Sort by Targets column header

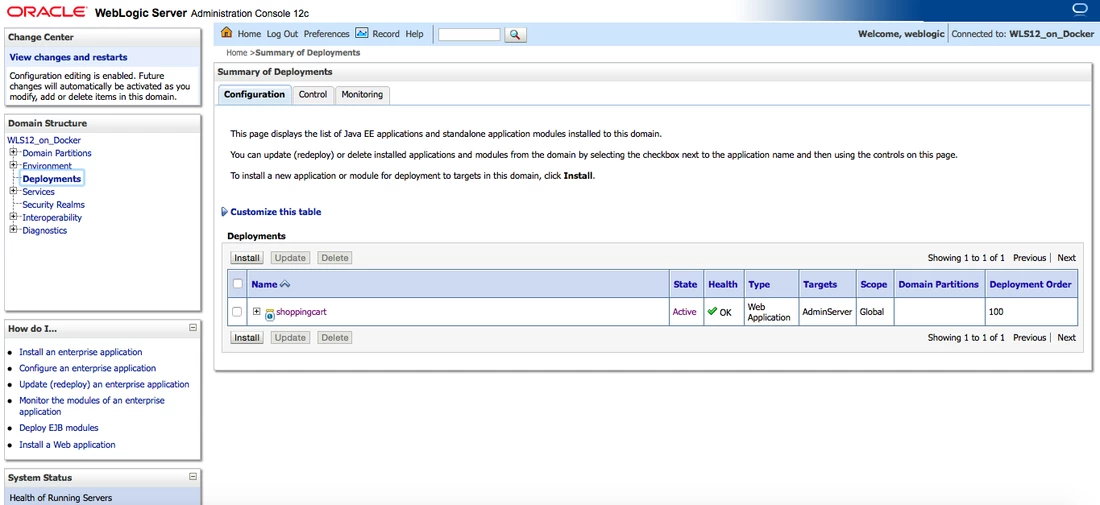click(x=820, y=284)
